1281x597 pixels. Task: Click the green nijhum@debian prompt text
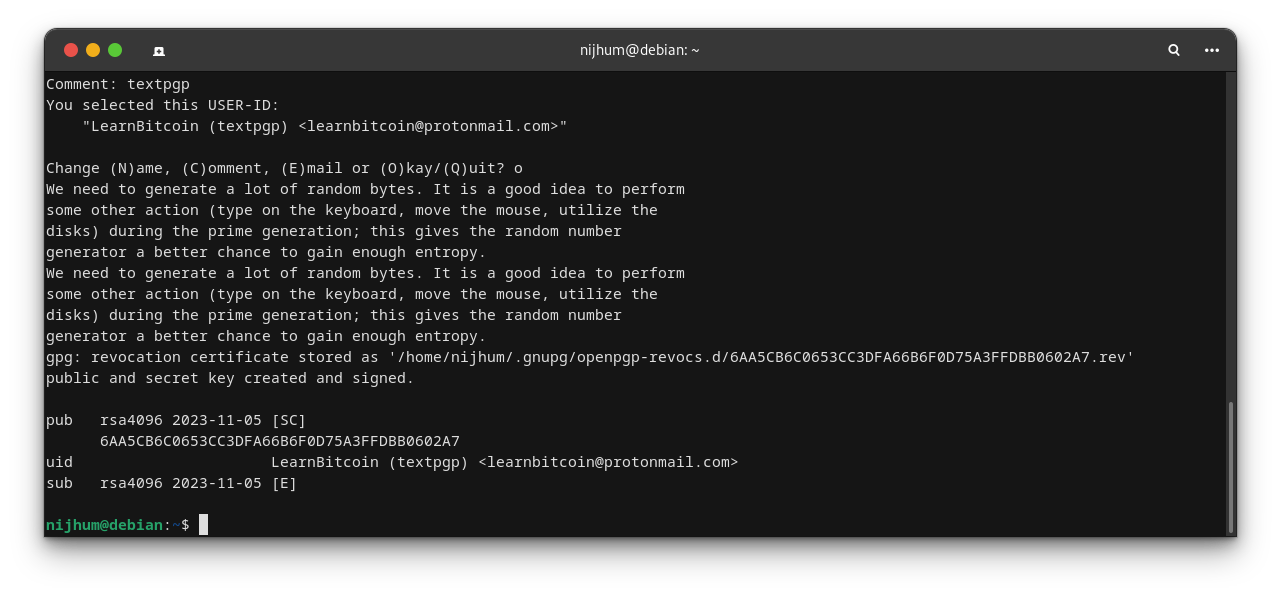tap(104, 525)
